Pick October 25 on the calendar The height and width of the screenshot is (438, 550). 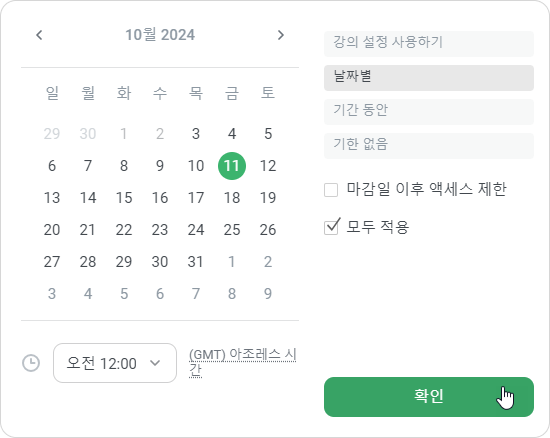tap(232, 230)
